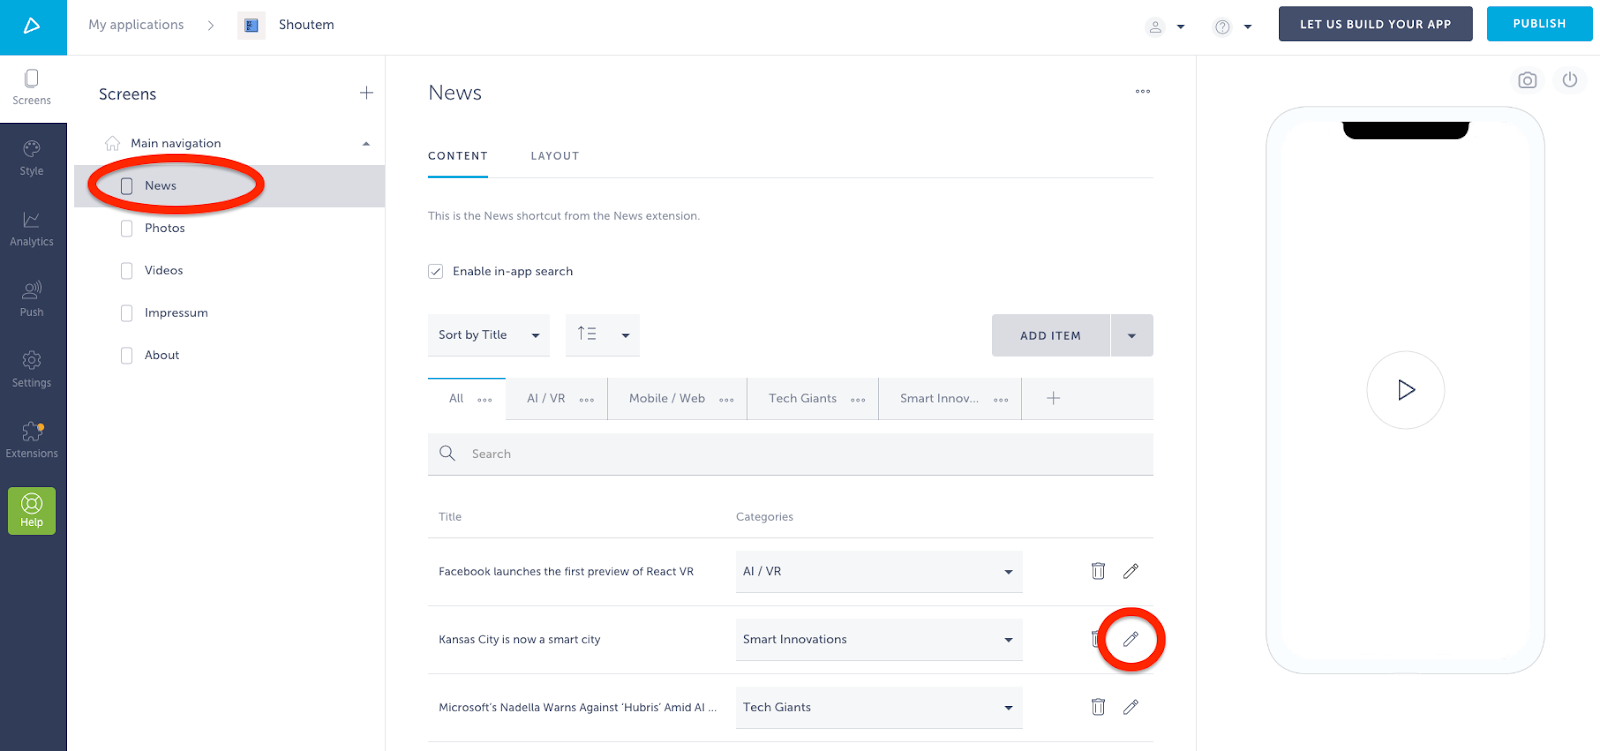The image size is (1600, 751).
Task: Open the Analytics section
Action: [32, 229]
